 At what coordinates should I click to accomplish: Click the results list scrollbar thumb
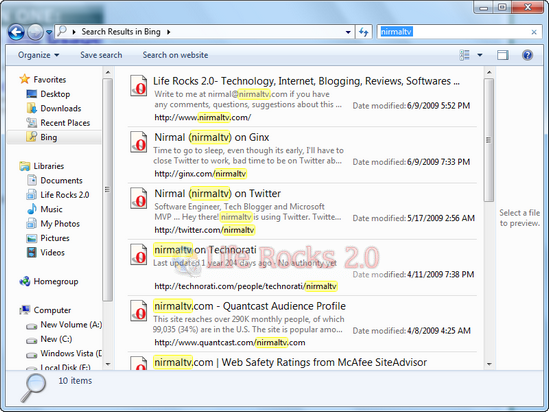[x=489, y=140]
